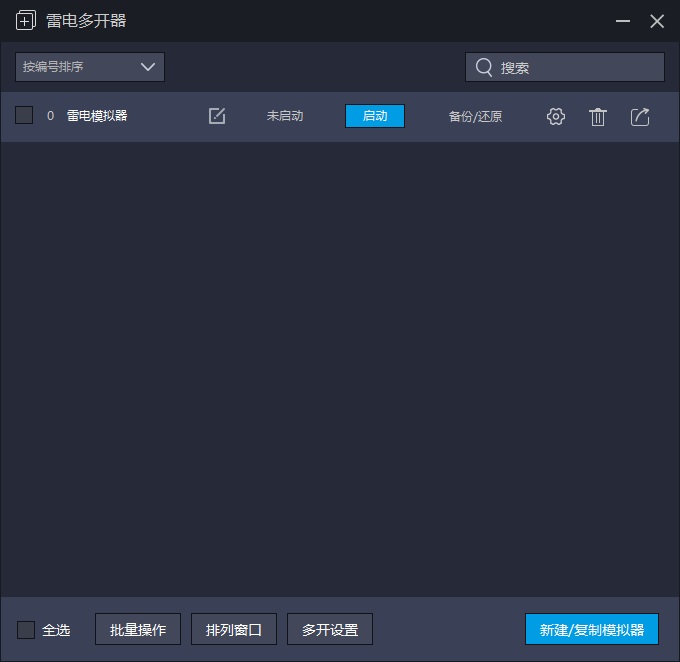Tick the checkbox for 雷电模拟器 row

tap(24, 115)
